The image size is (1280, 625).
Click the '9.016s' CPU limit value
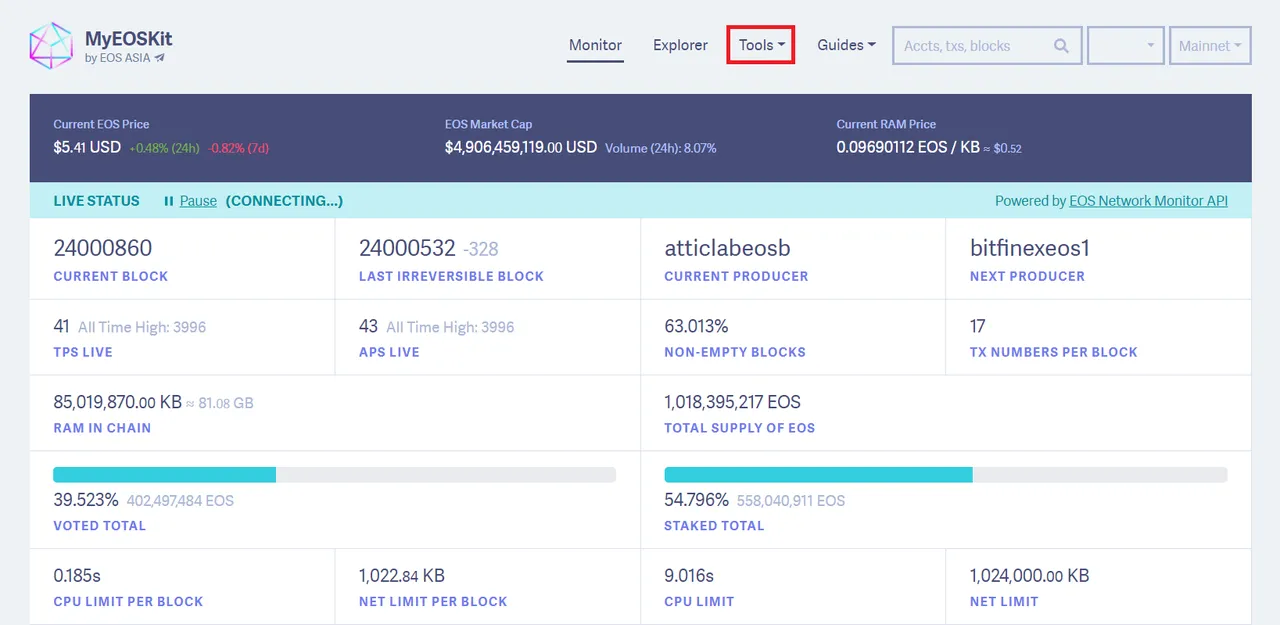[689, 576]
